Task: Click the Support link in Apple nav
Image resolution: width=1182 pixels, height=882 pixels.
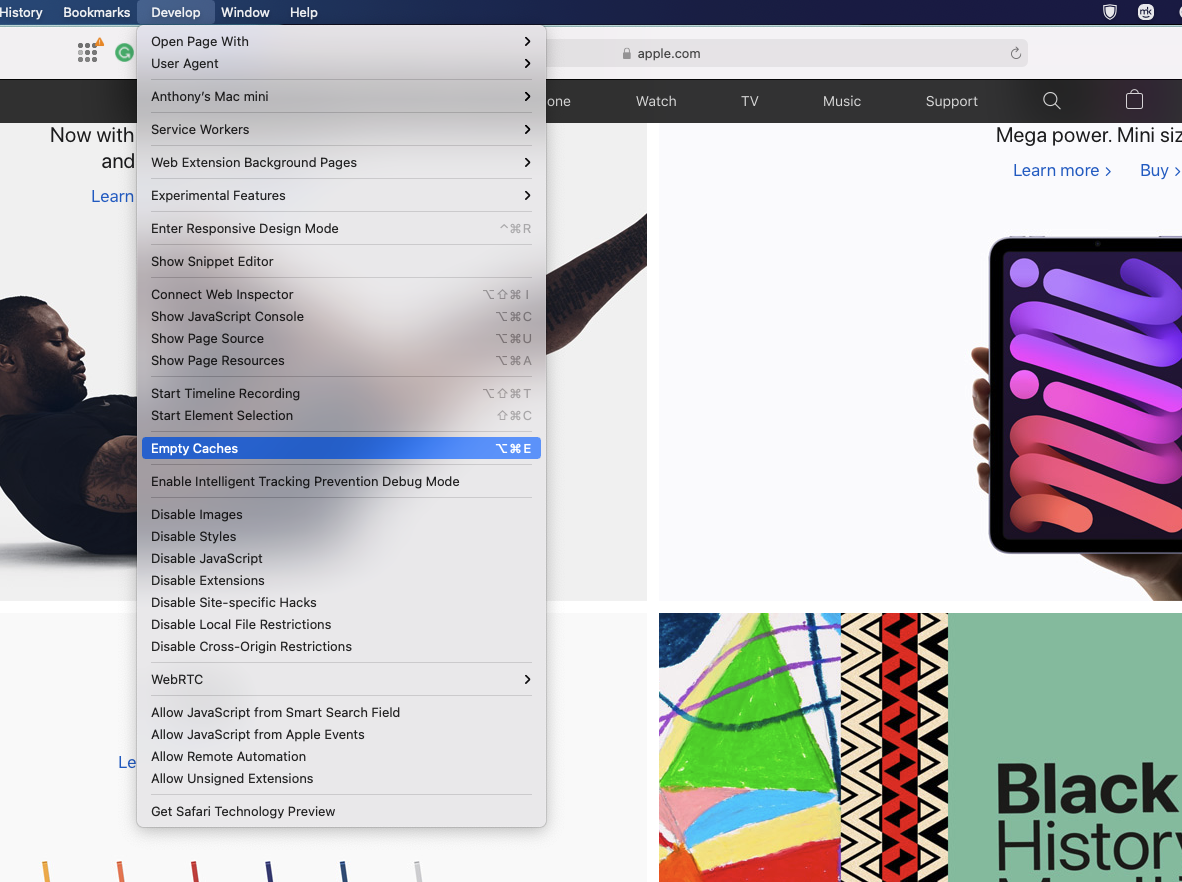Action: click(951, 101)
